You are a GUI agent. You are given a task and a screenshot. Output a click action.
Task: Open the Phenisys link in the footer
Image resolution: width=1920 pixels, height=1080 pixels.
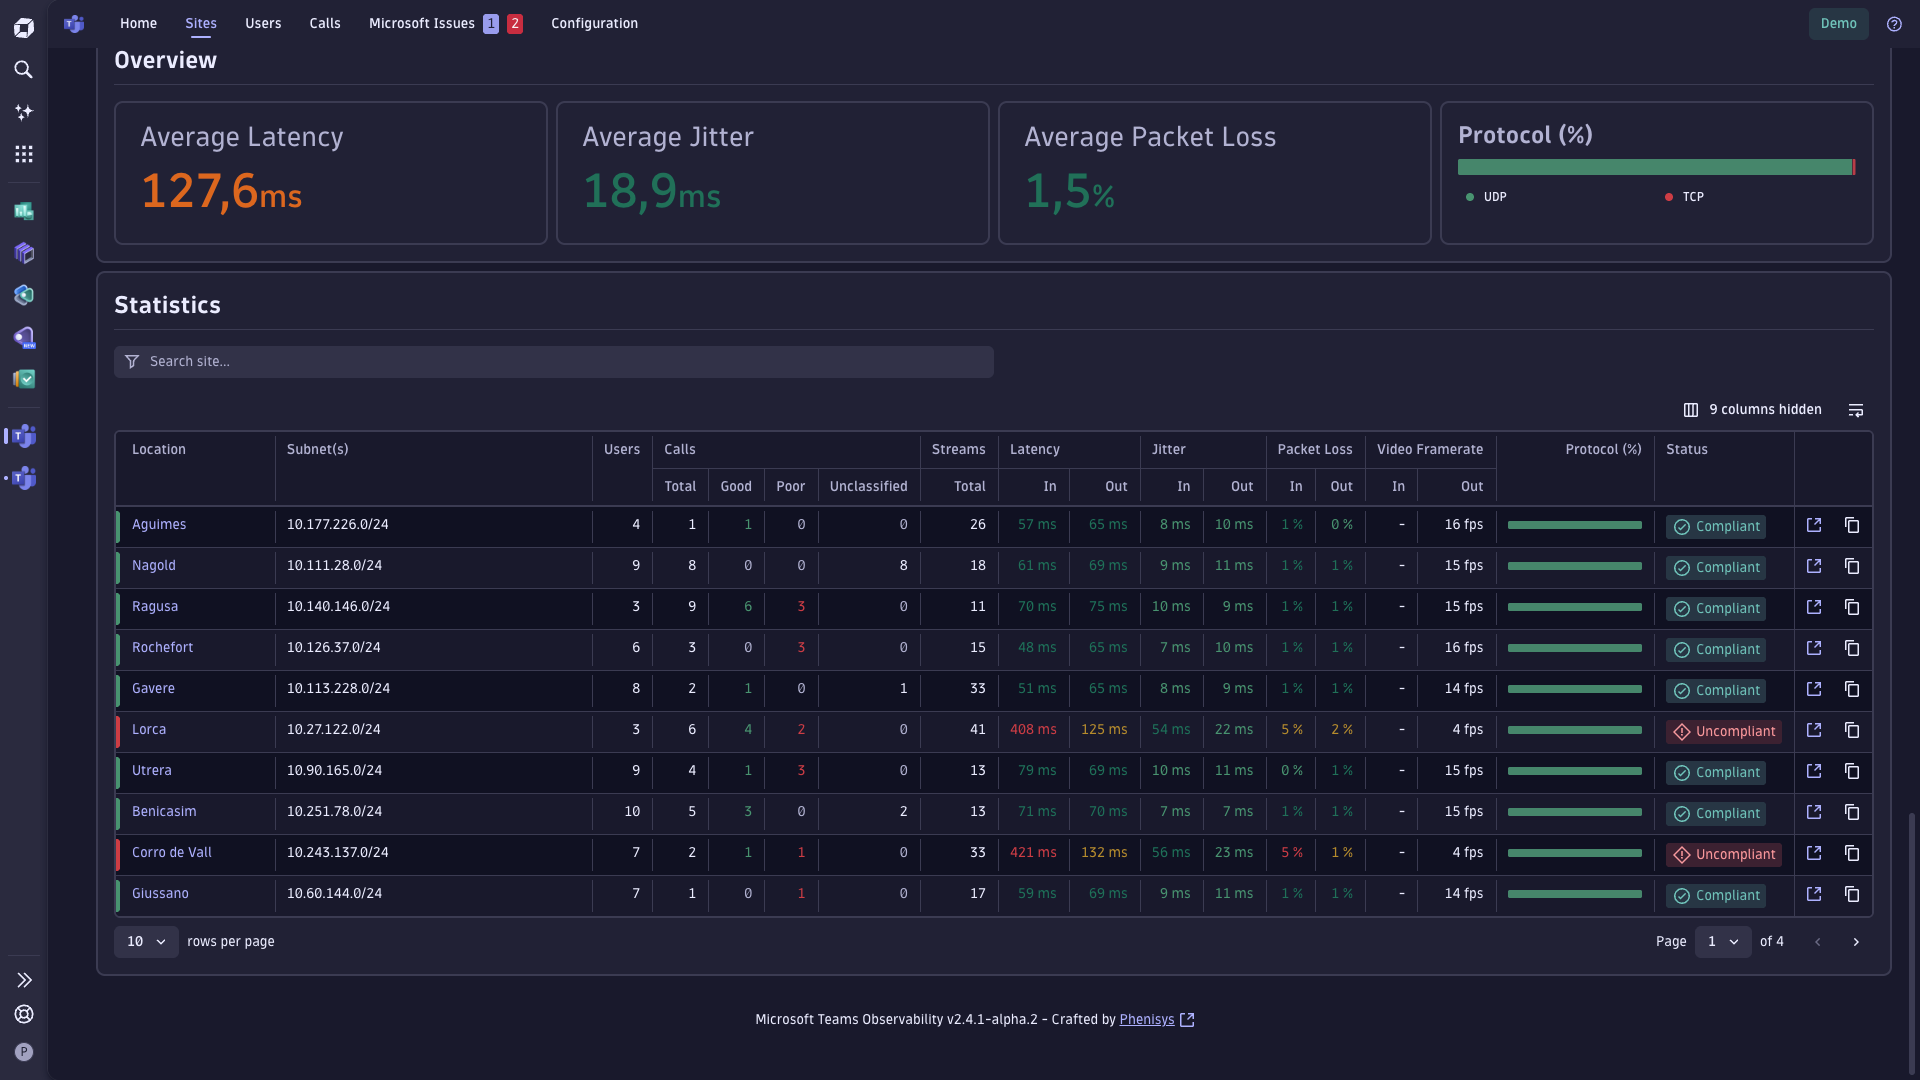pyautogui.click(x=1148, y=1019)
